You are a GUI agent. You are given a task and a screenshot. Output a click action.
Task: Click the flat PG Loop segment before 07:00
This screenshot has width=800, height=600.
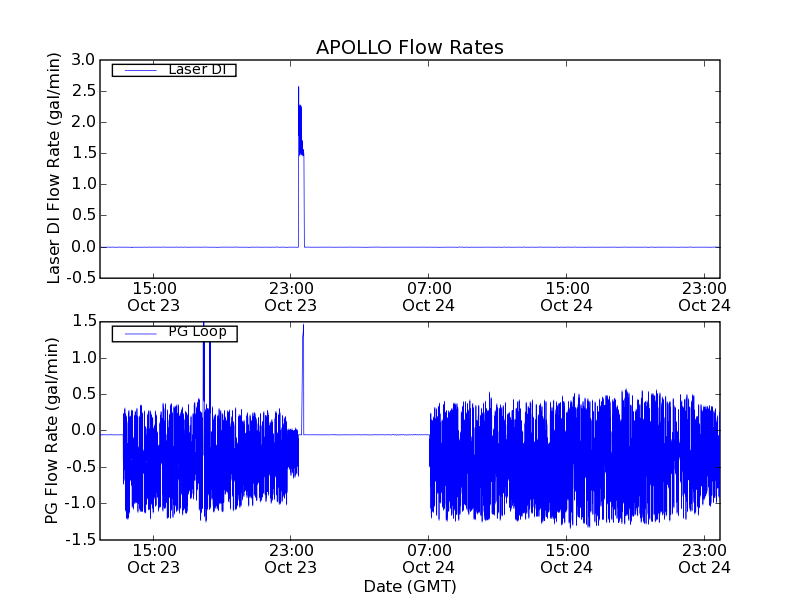366,435
